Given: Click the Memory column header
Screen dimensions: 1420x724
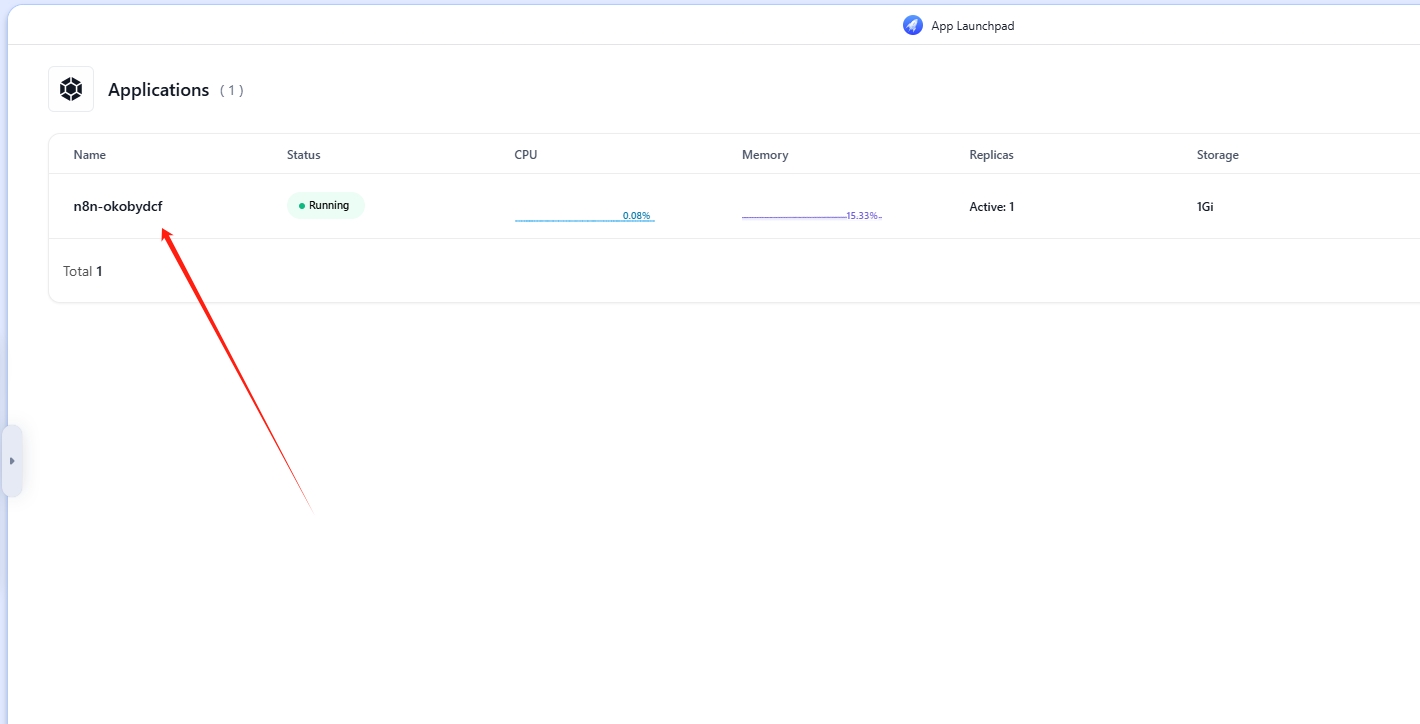Looking at the screenshot, I should coord(765,155).
